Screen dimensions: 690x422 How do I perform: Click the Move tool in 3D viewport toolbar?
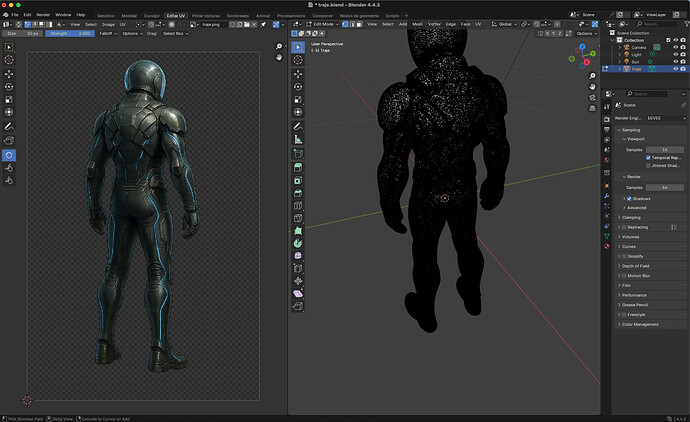298,73
